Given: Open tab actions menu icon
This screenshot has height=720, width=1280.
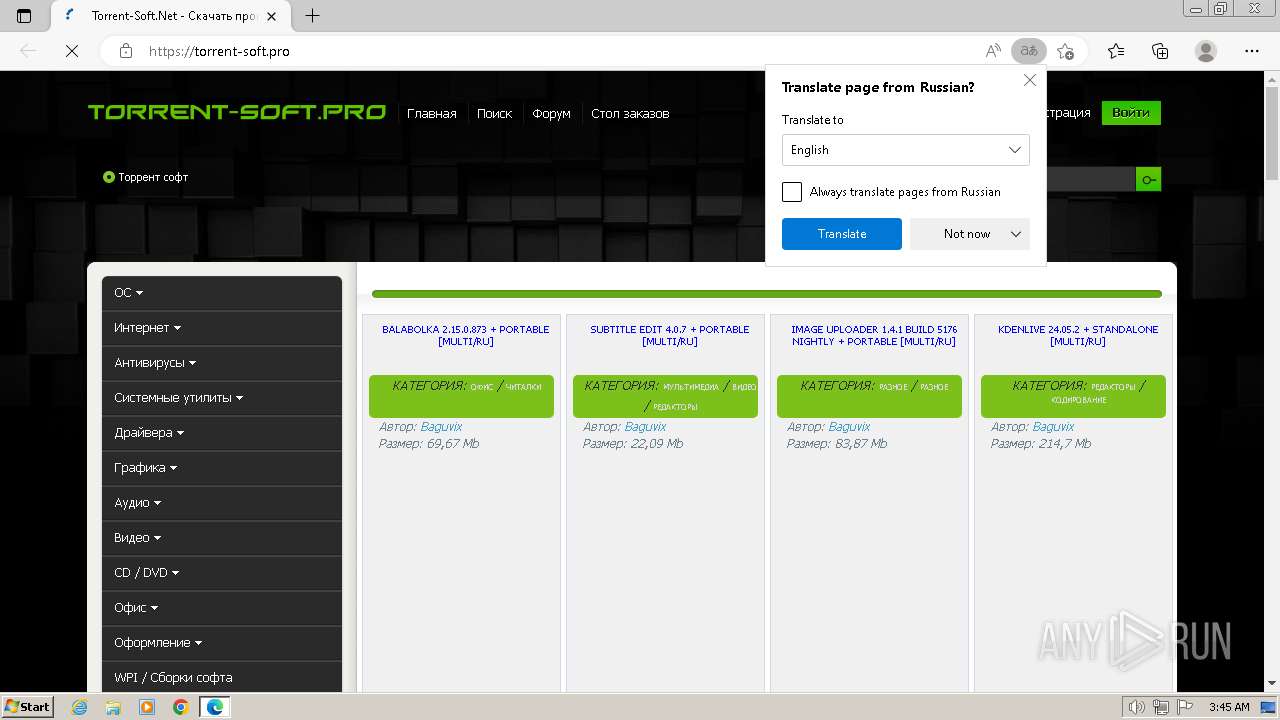Looking at the screenshot, I should (24, 16).
